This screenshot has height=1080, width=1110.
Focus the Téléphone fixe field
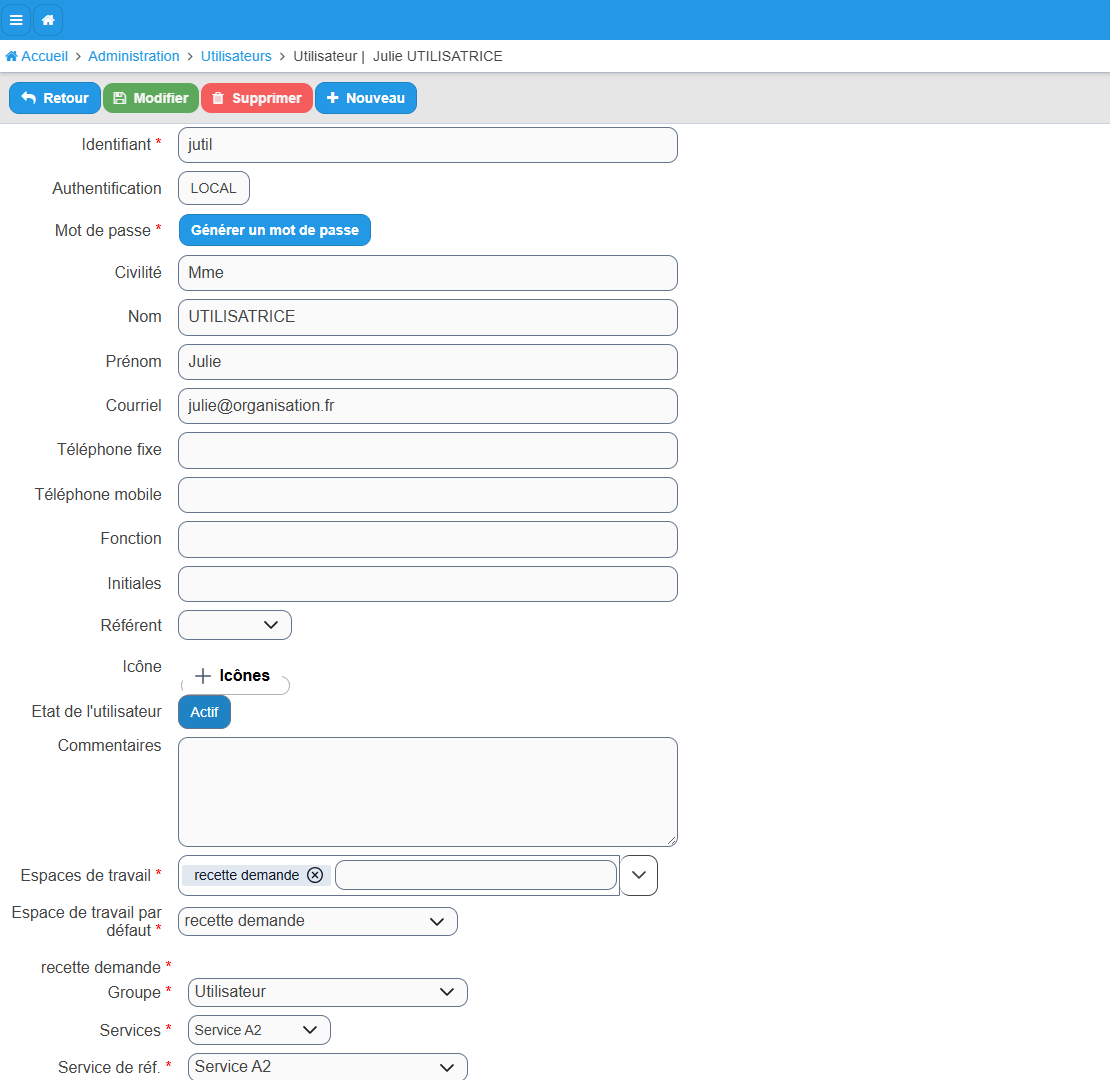point(428,451)
